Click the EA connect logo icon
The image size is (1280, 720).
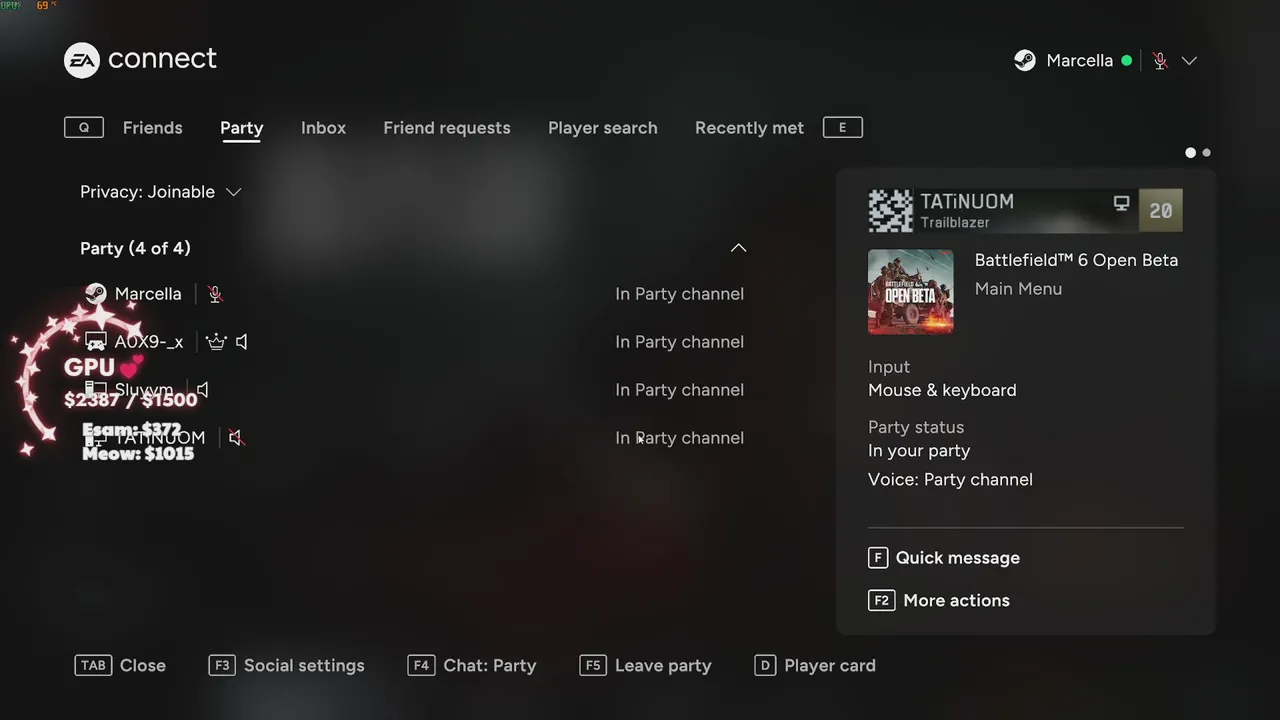[x=82, y=60]
